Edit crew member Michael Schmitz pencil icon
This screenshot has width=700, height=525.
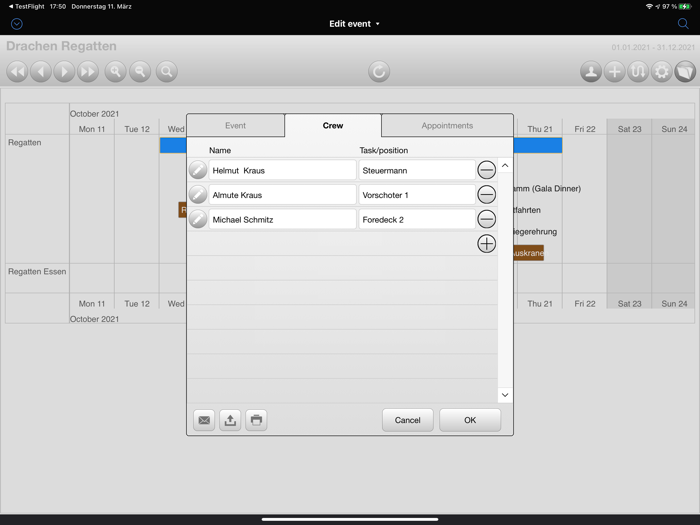click(x=198, y=219)
